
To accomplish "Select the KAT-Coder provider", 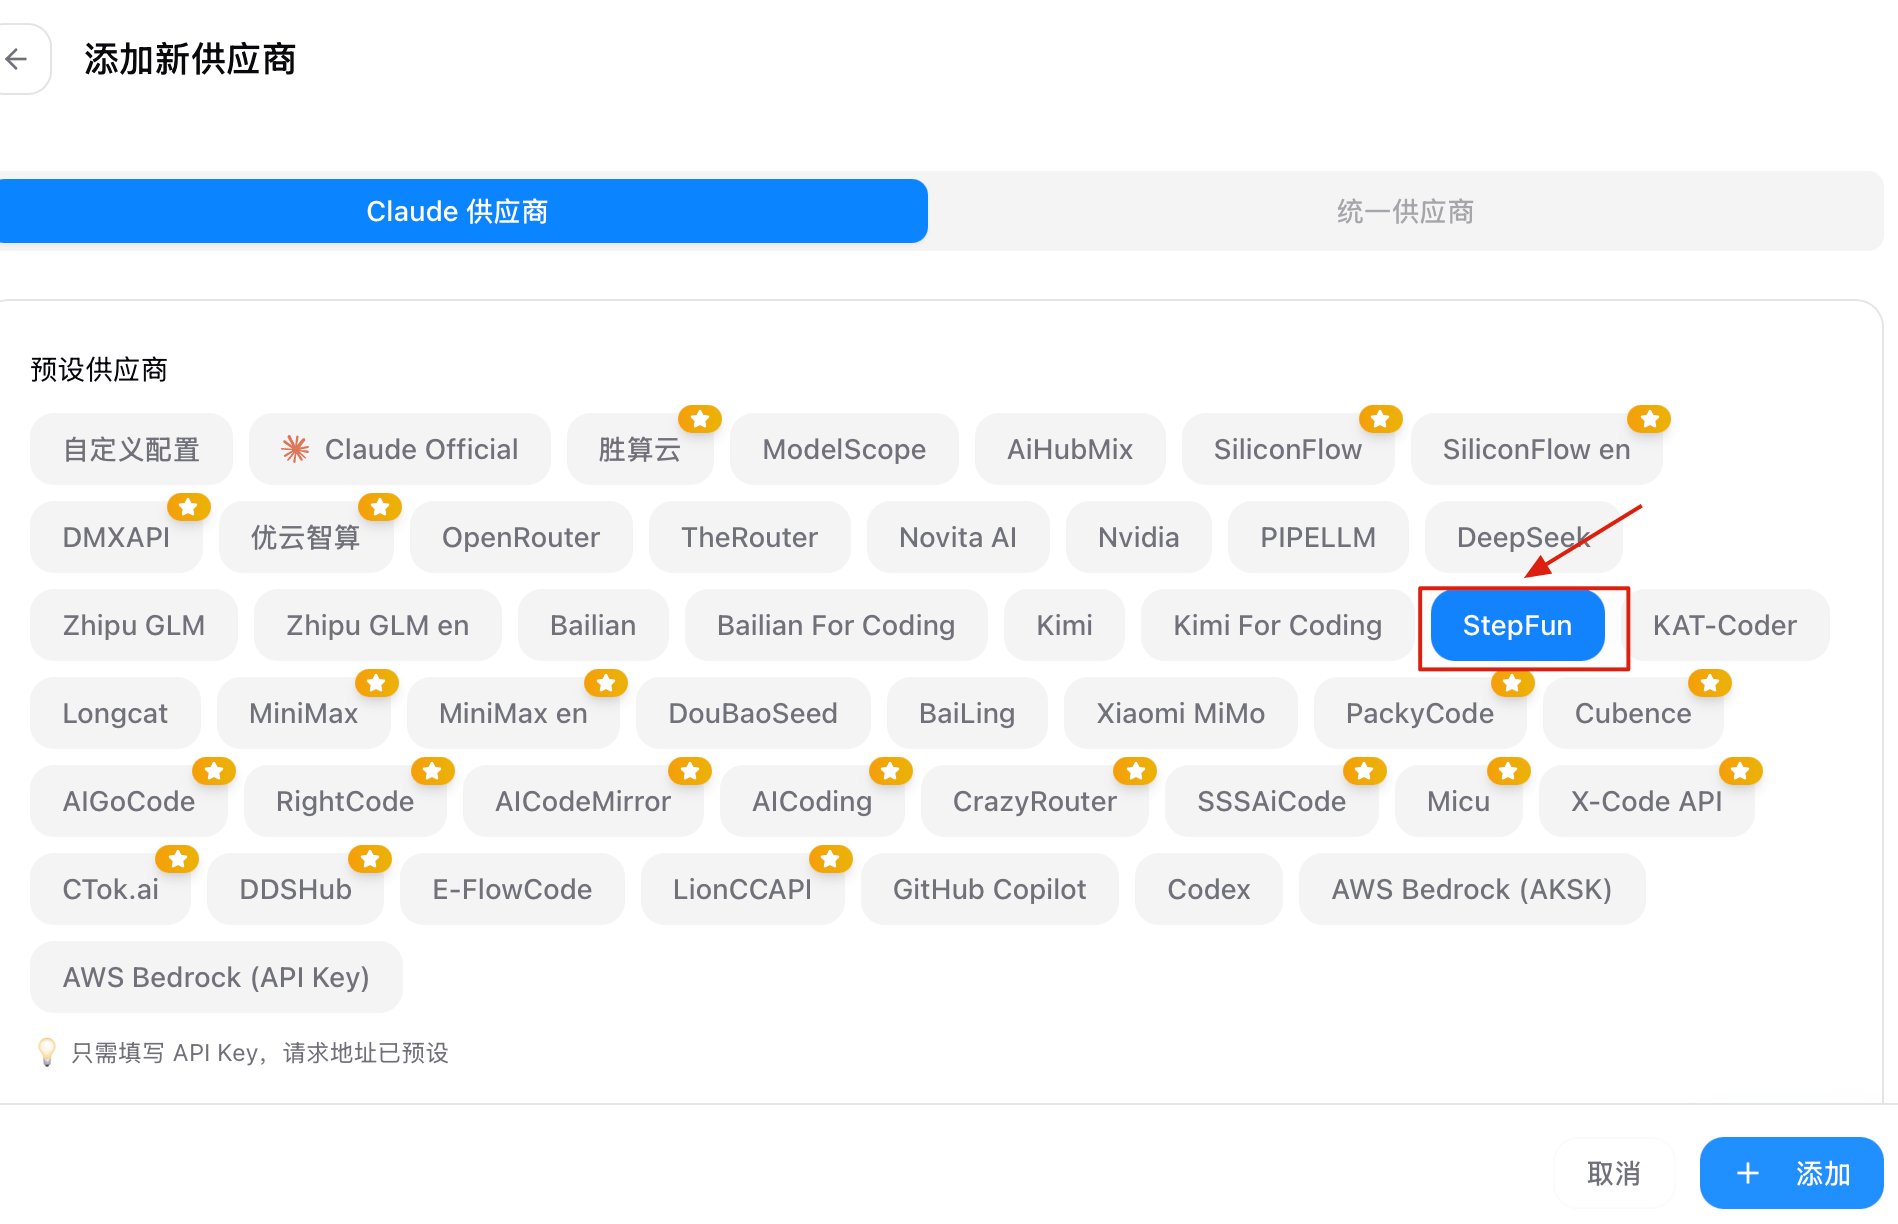I will 1725,625.
